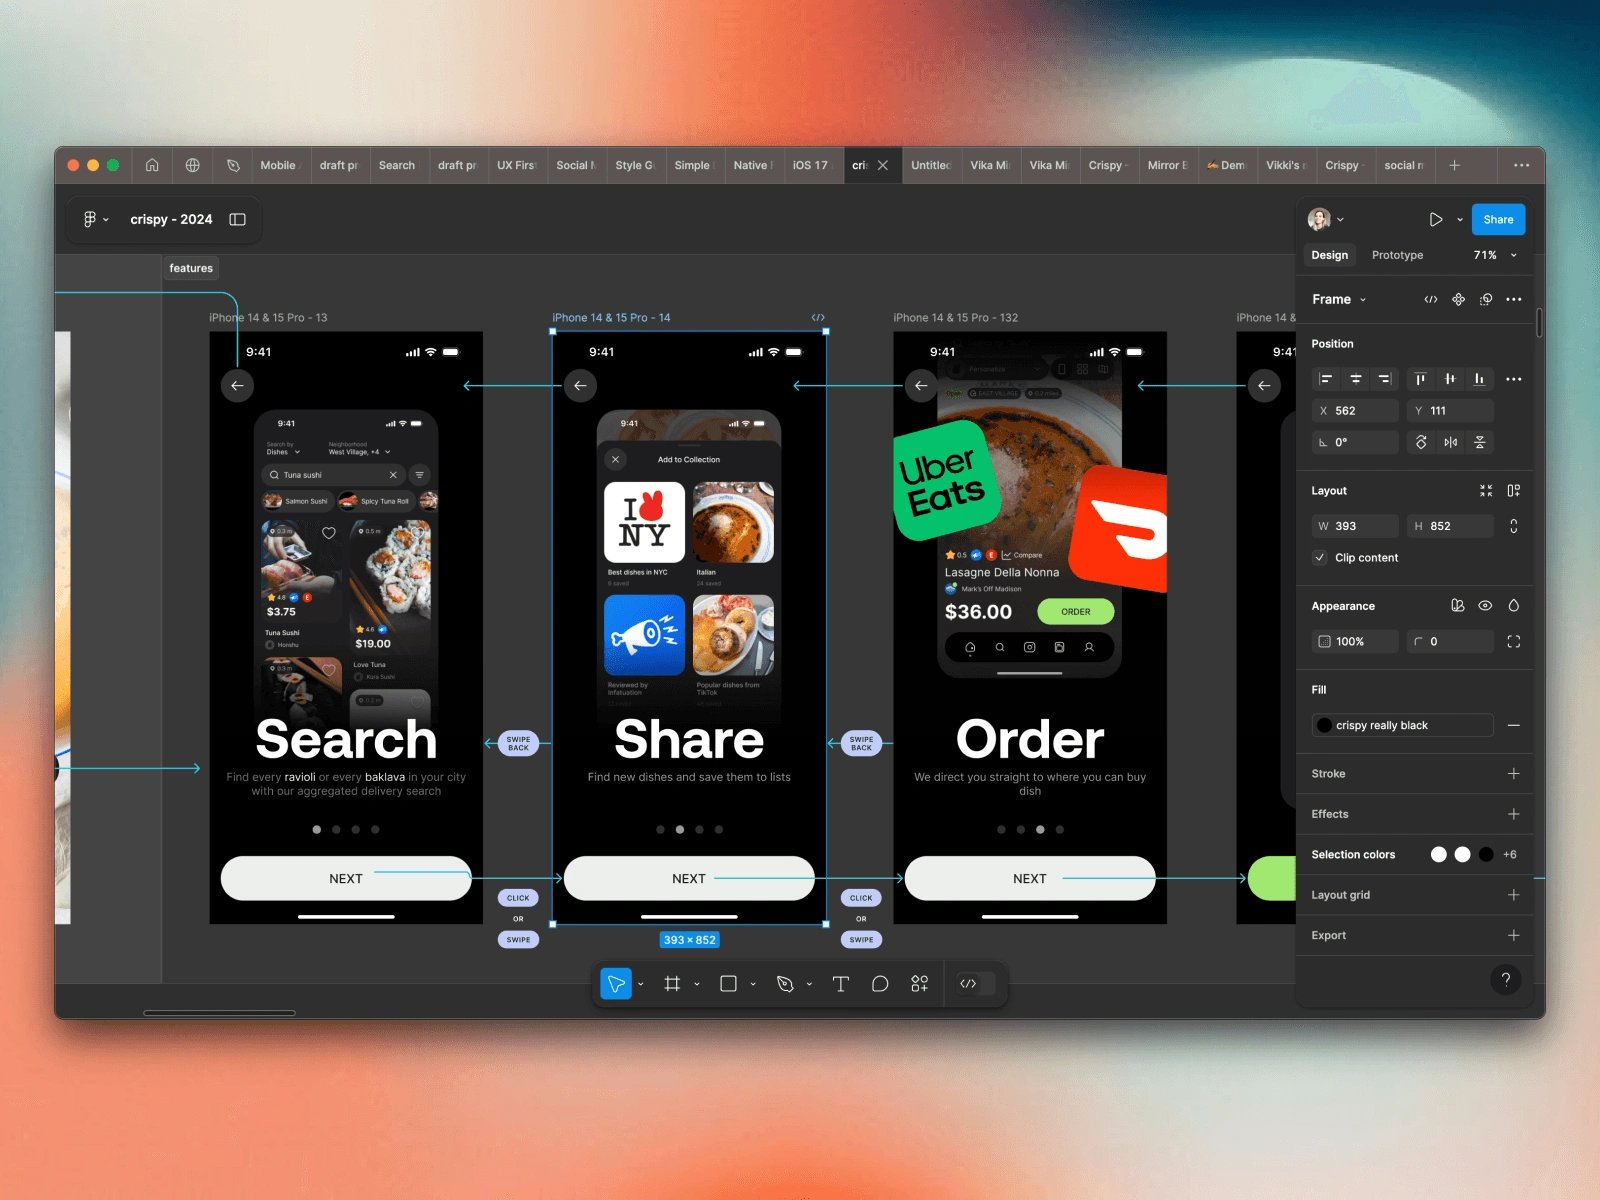The image size is (1600, 1200).
Task: Select the Text tool
Action: 840,984
